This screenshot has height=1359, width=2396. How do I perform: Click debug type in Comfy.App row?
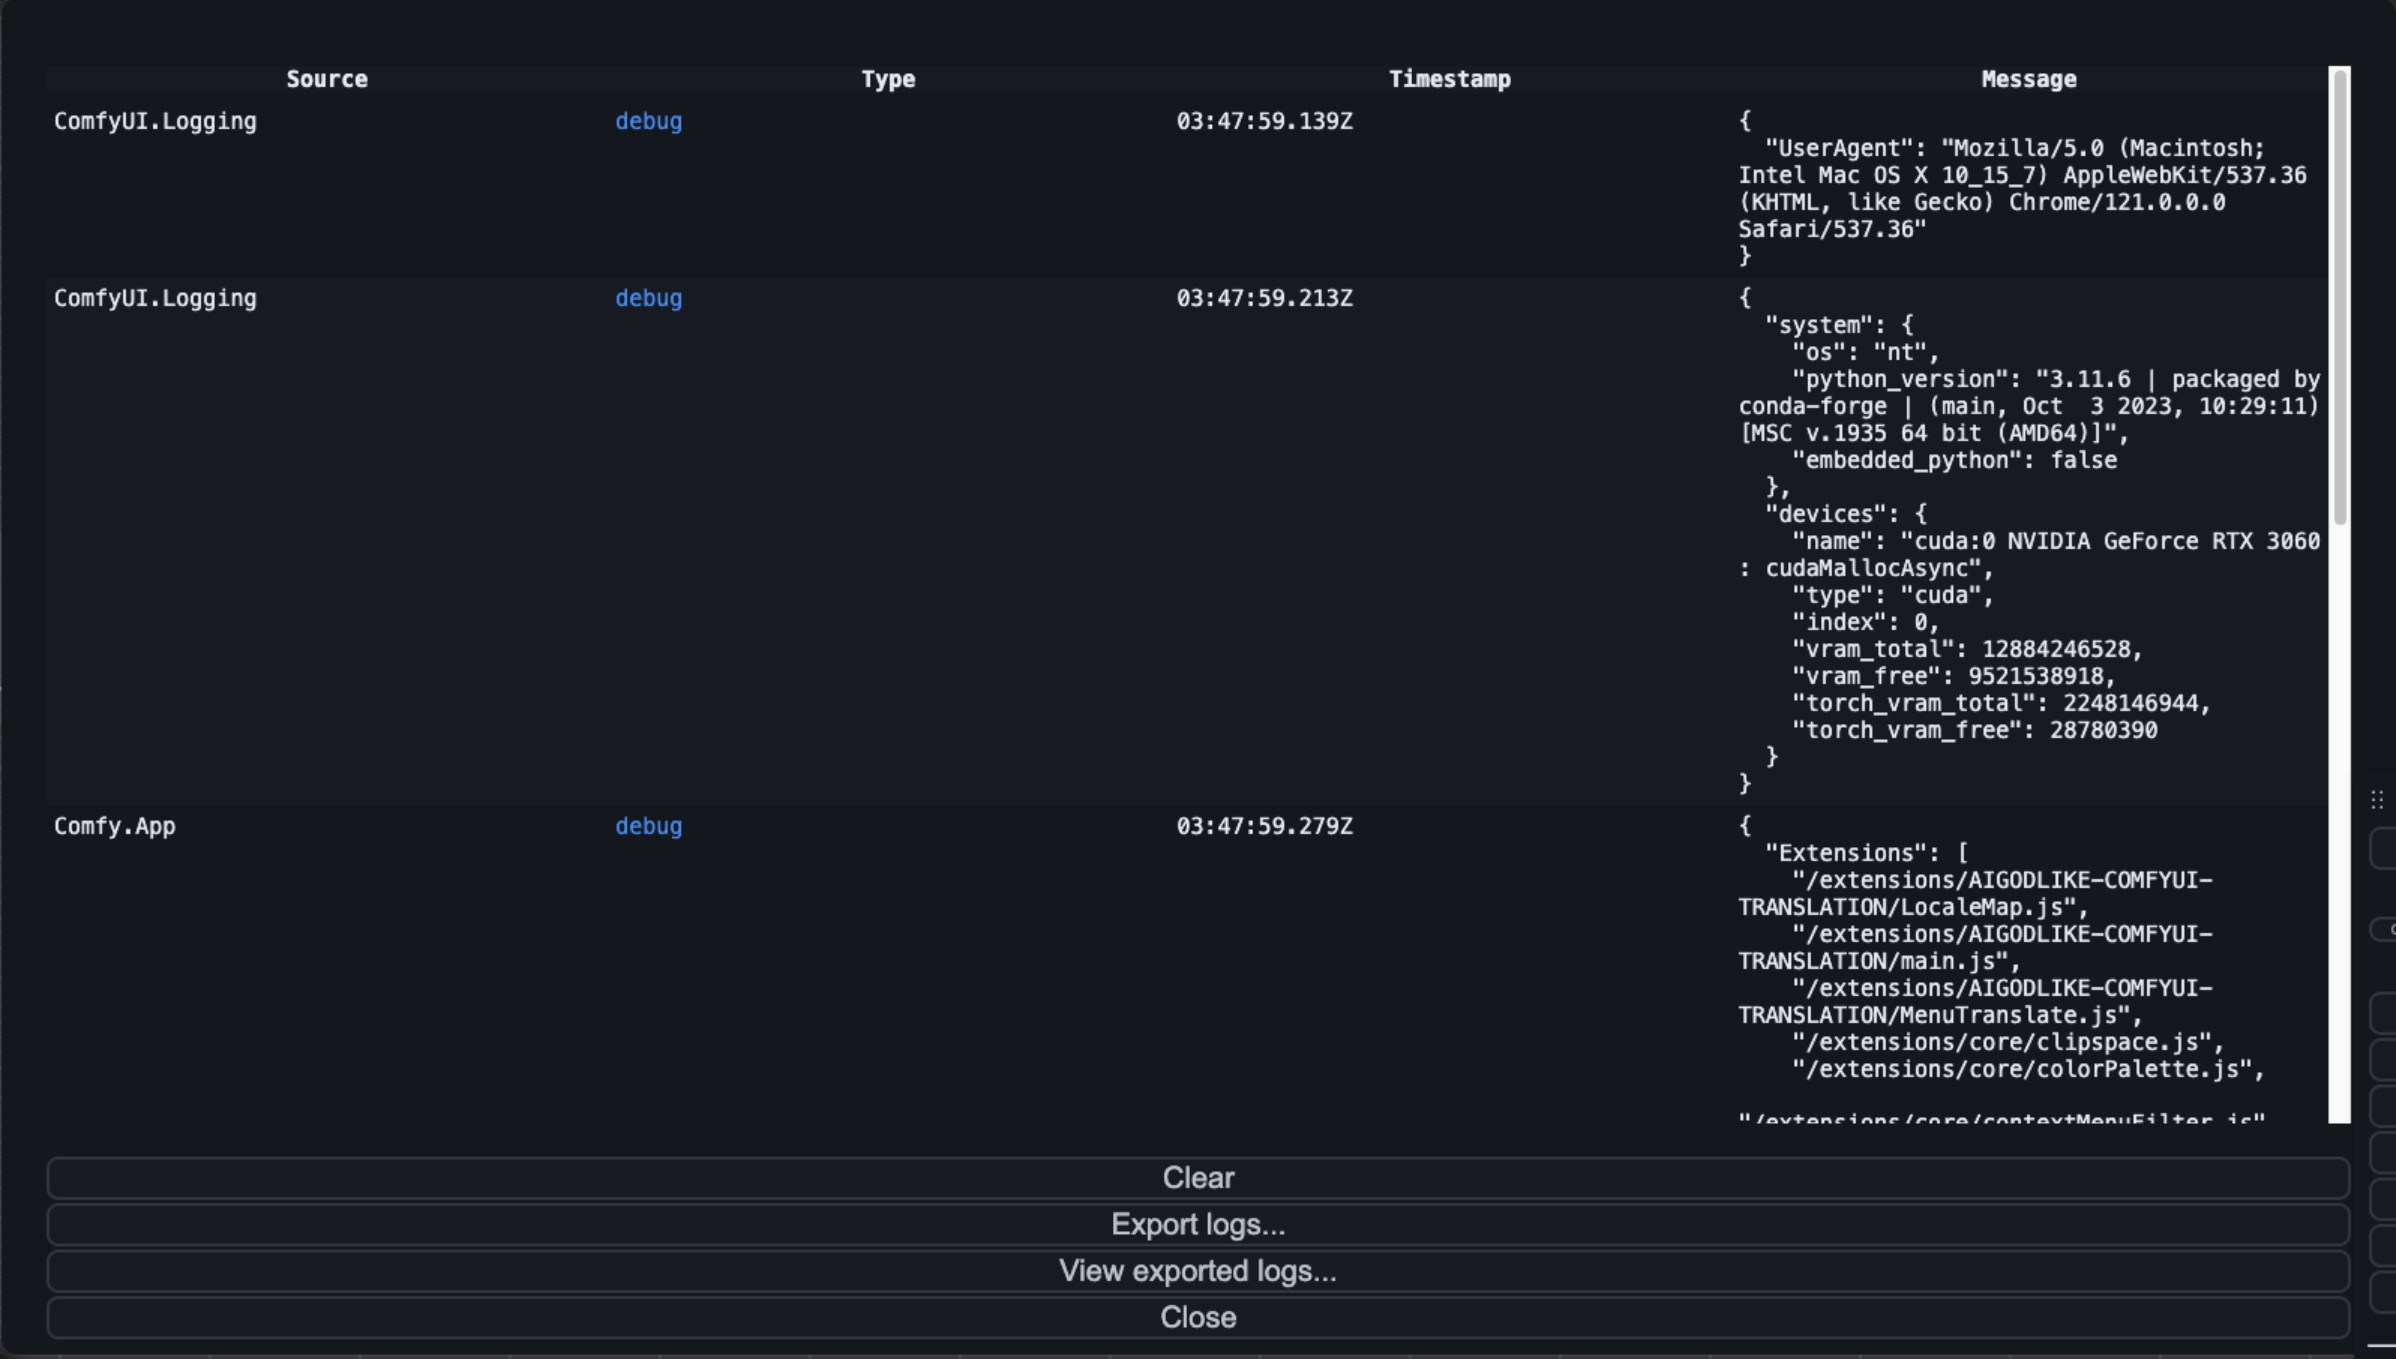[648, 826]
